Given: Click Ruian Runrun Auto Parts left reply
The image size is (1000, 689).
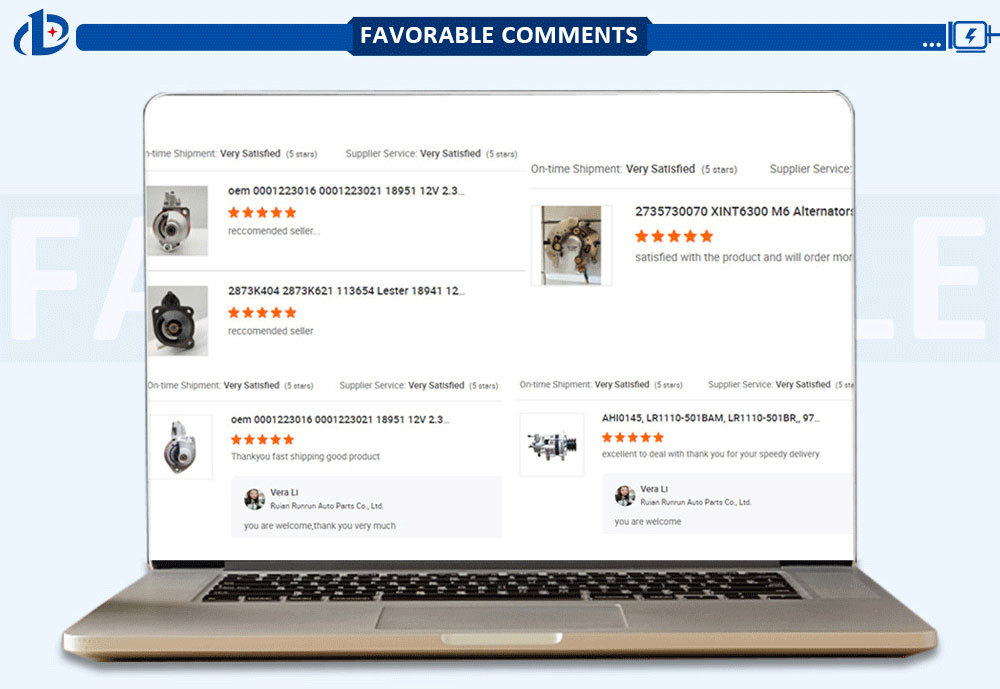Looking at the screenshot, I should point(327,506).
